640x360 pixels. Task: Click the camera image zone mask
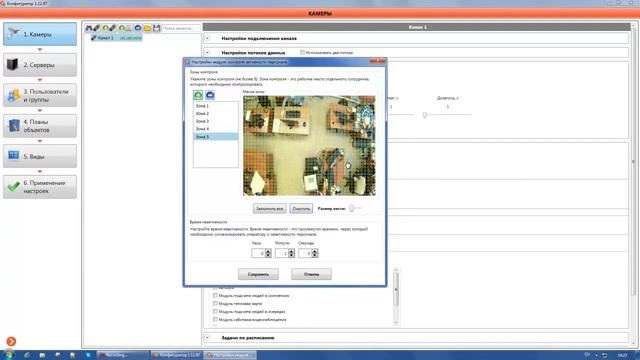click(309, 146)
